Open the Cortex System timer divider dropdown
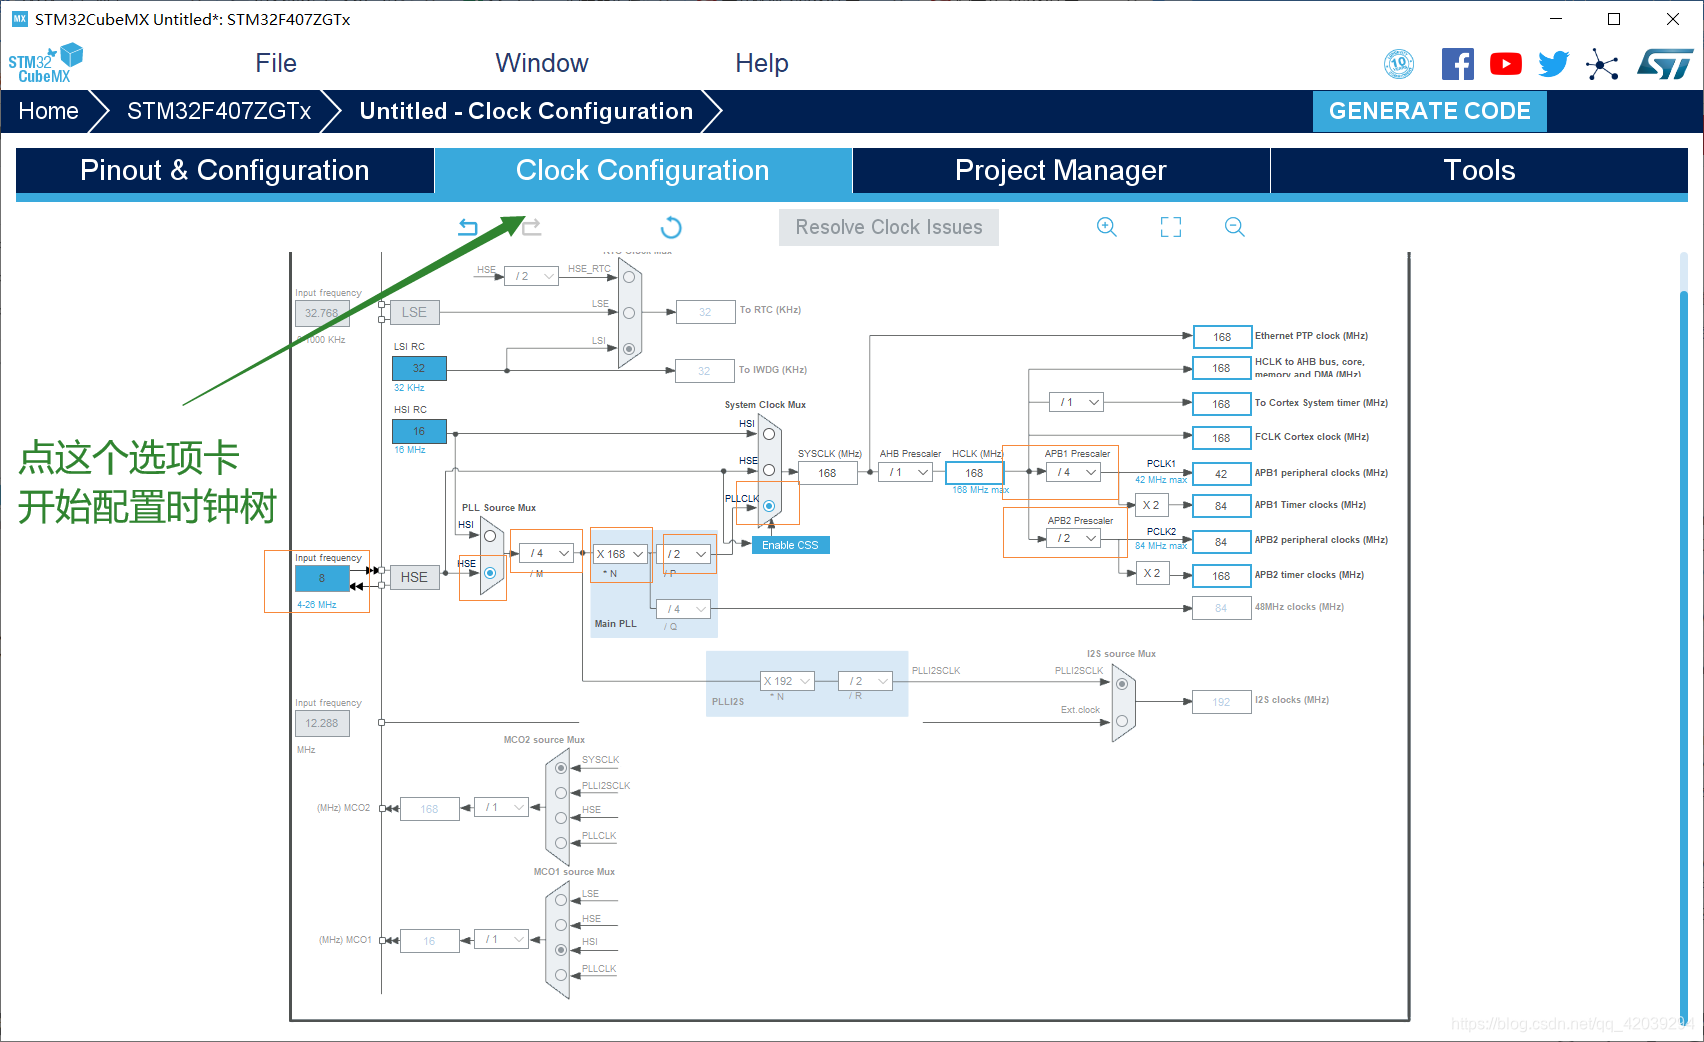The image size is (1704, 1042). (1076, 402)
